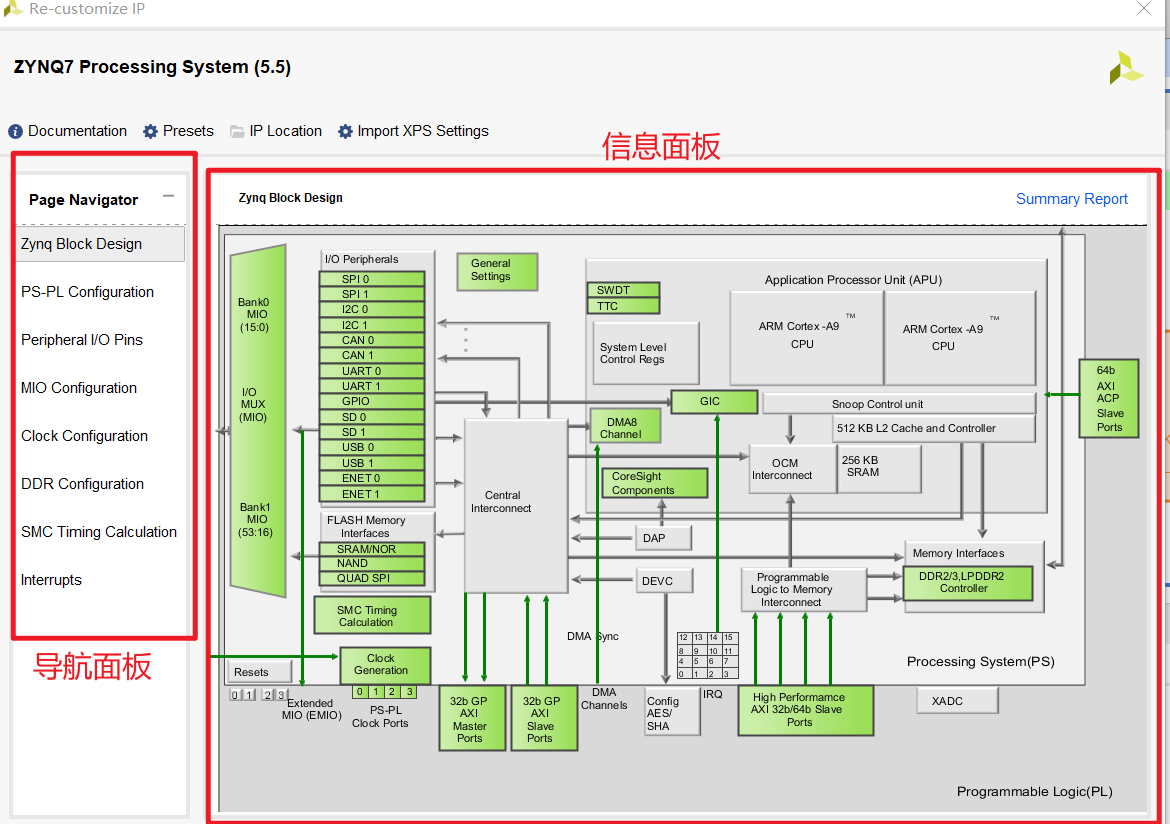Select the XADC block
The image size is (1170, 824).
(x=956, y=700)
